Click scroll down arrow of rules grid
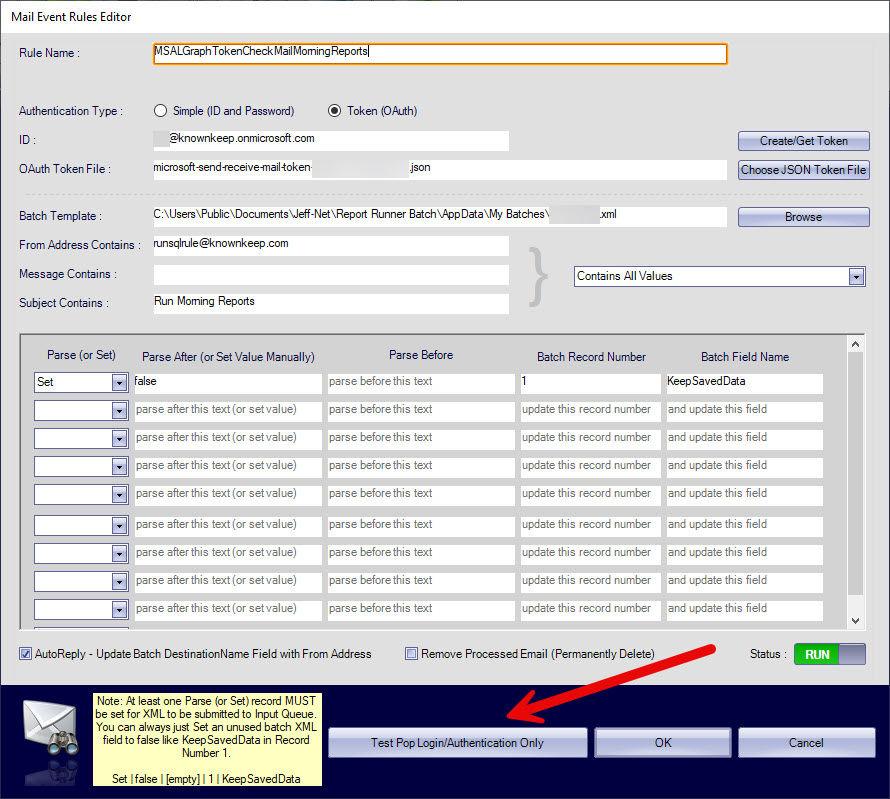 pyautogui.click(x=855, y=621)
